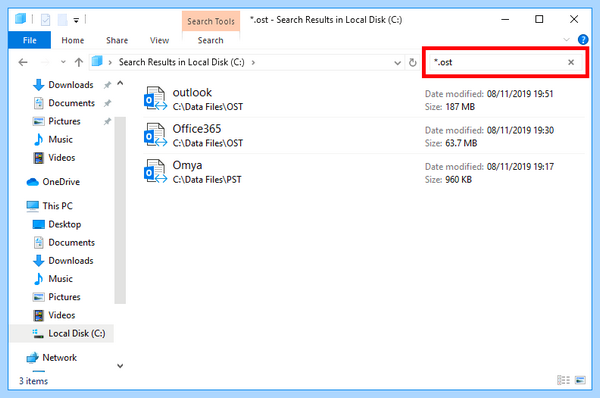Click the address bar location icon
Viewport: 600px width, 398px height.
coord(97,61)
